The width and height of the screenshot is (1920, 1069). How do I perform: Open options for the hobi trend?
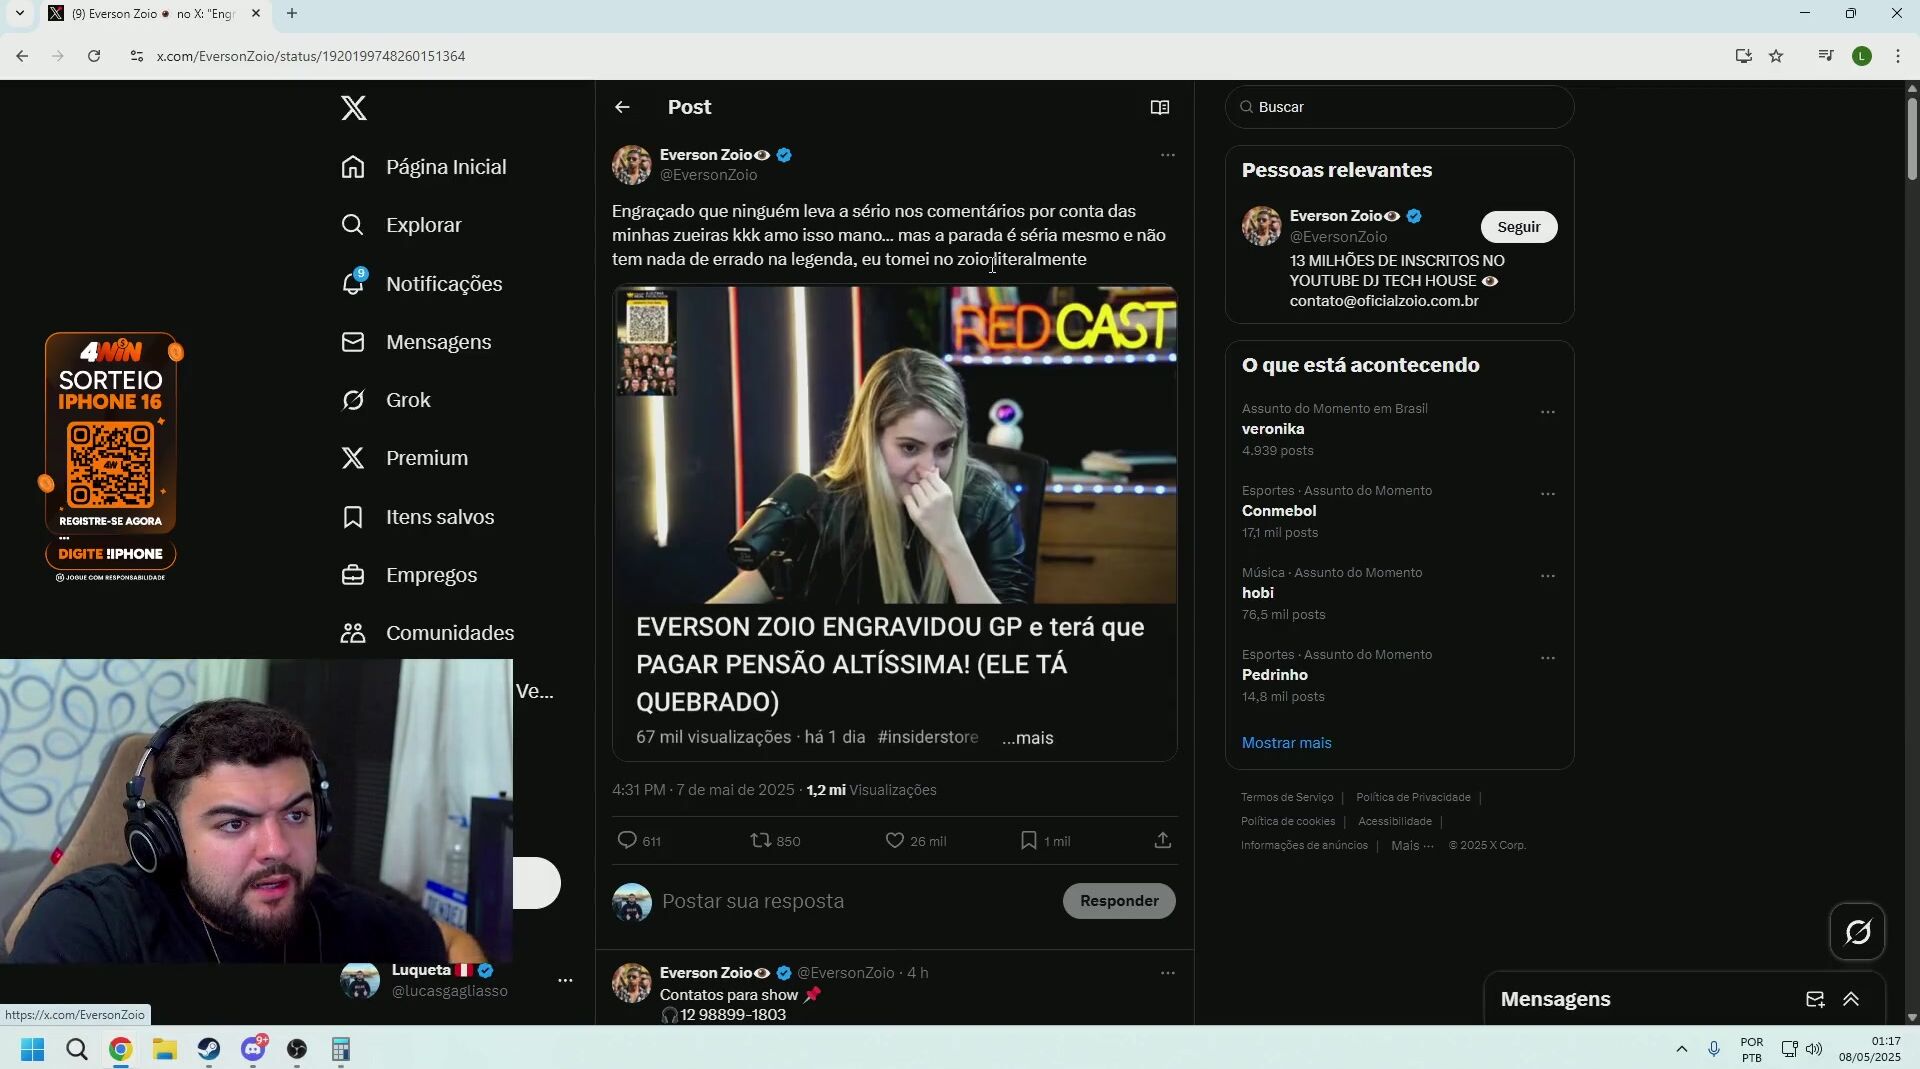[1547, 576]
